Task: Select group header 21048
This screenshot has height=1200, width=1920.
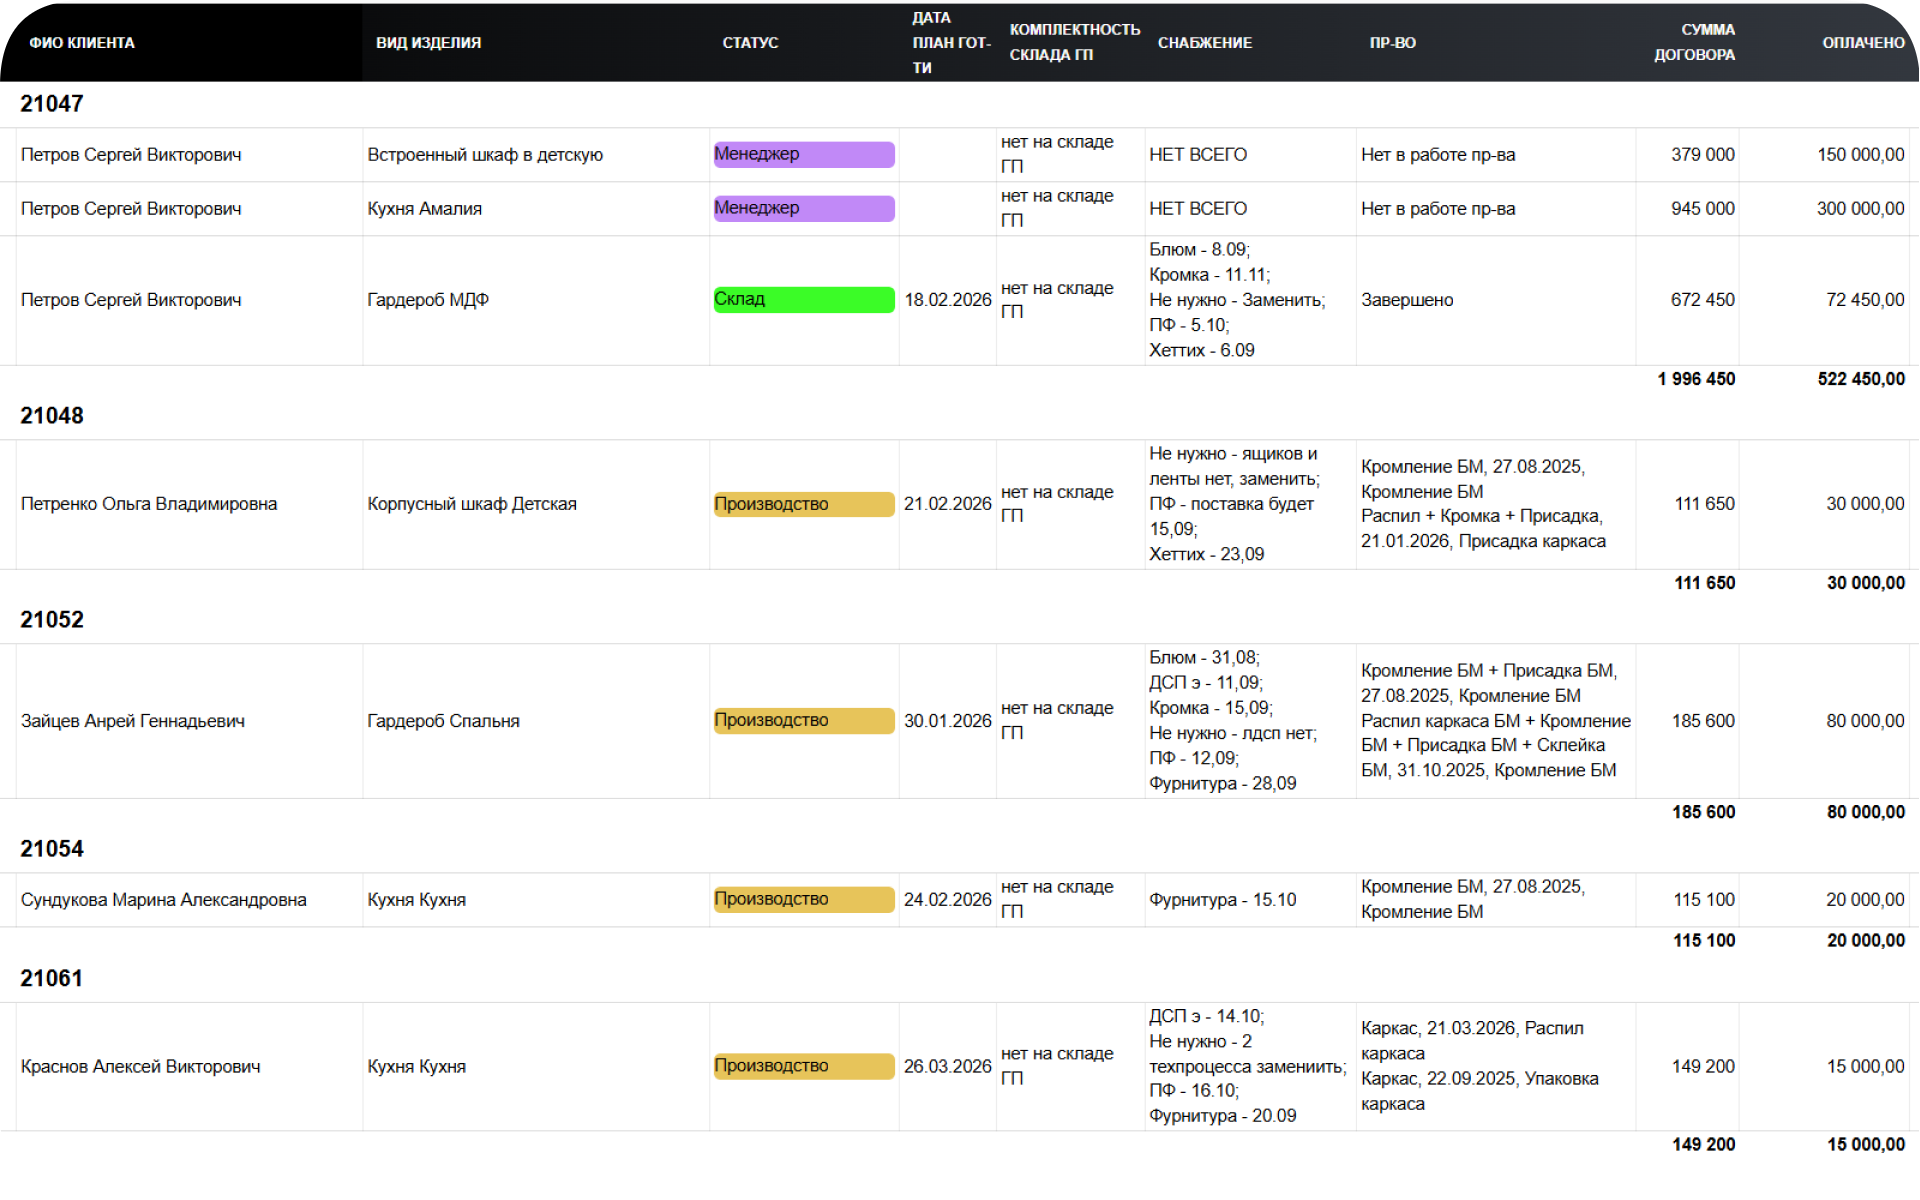Action: pyautogui.click(x=52, y=416)
